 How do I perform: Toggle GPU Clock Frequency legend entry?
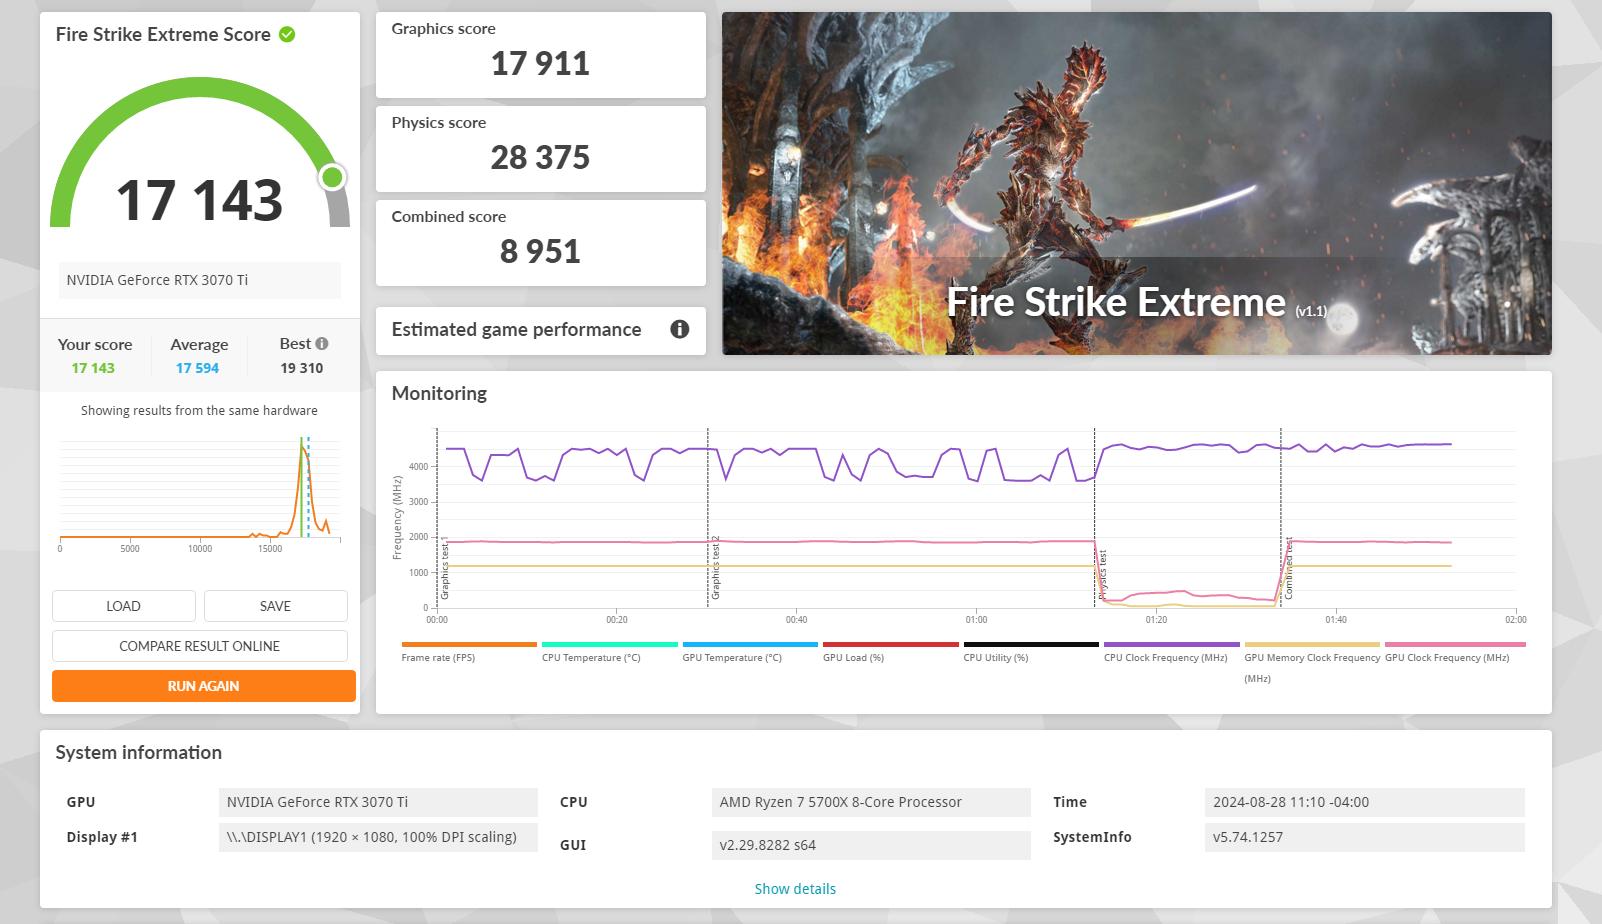(1455, 651)
